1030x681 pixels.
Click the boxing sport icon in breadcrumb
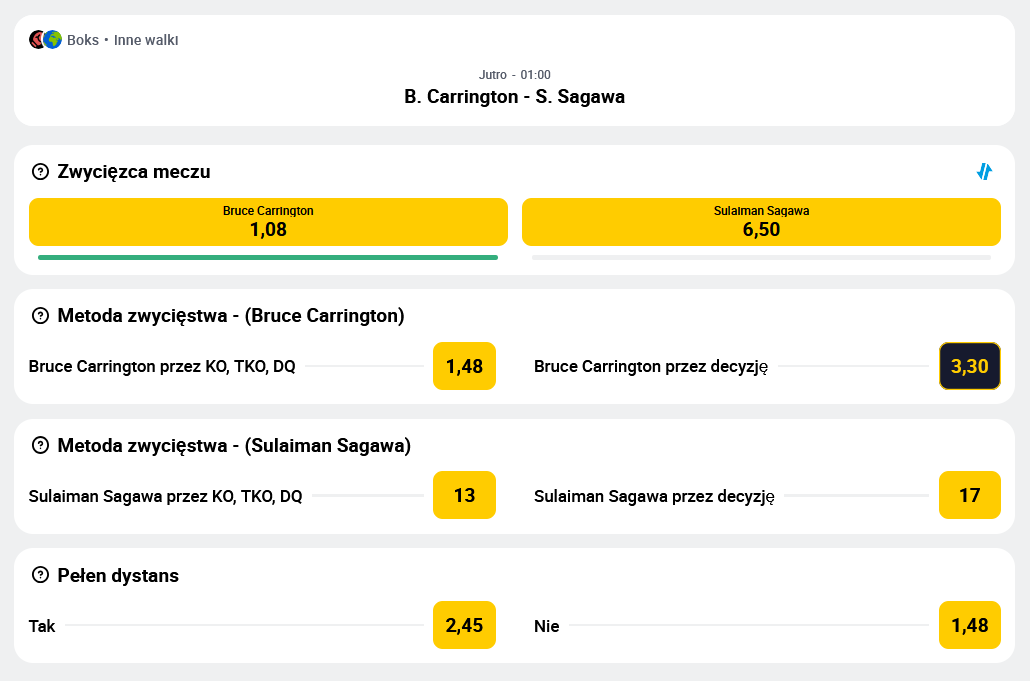[x=37, y=40]
